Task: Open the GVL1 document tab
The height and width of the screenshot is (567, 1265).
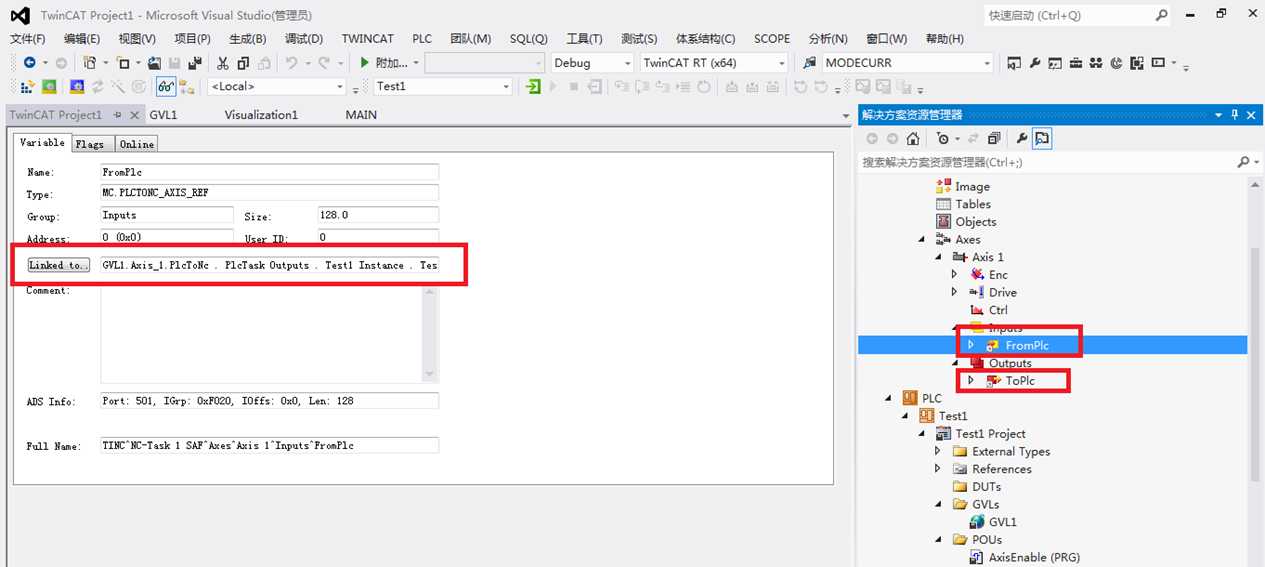Action: click(163, 115)
